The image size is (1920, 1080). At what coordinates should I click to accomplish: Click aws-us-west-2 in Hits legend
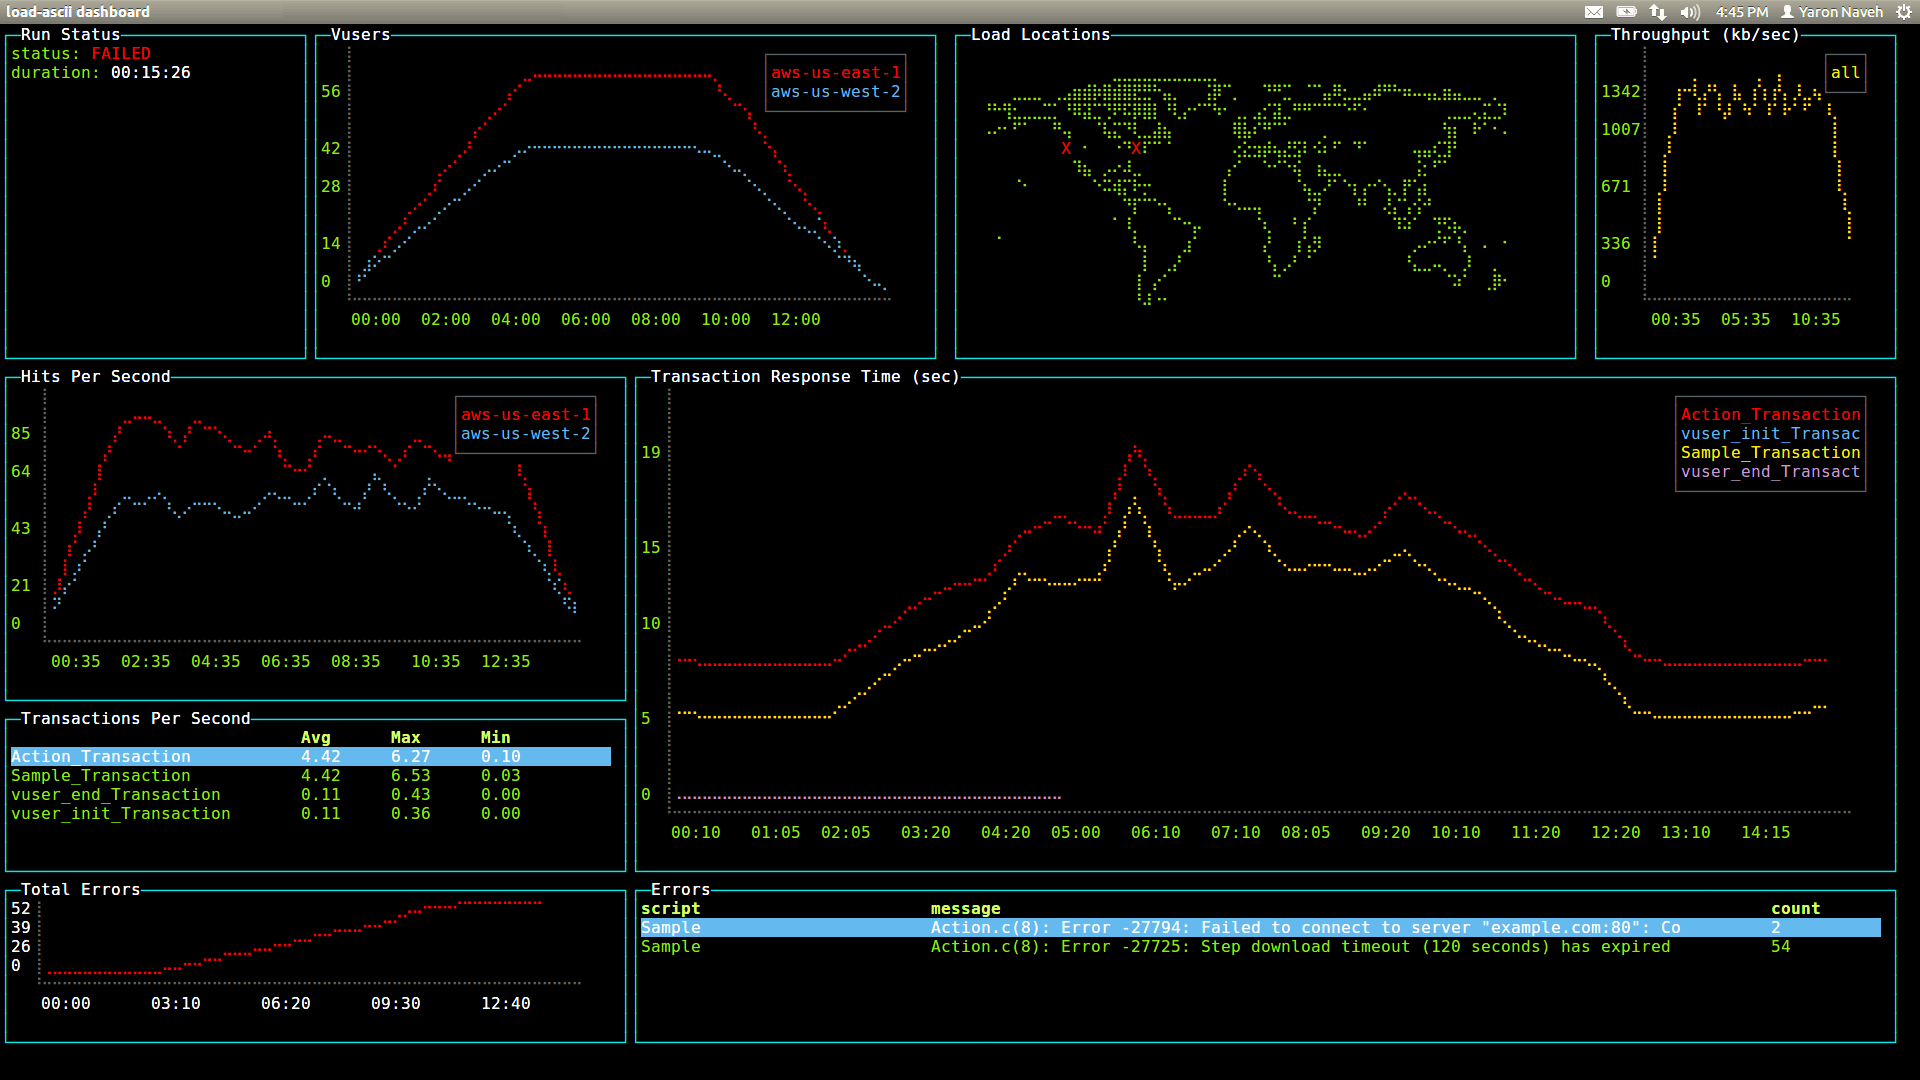tap(525, 434)
